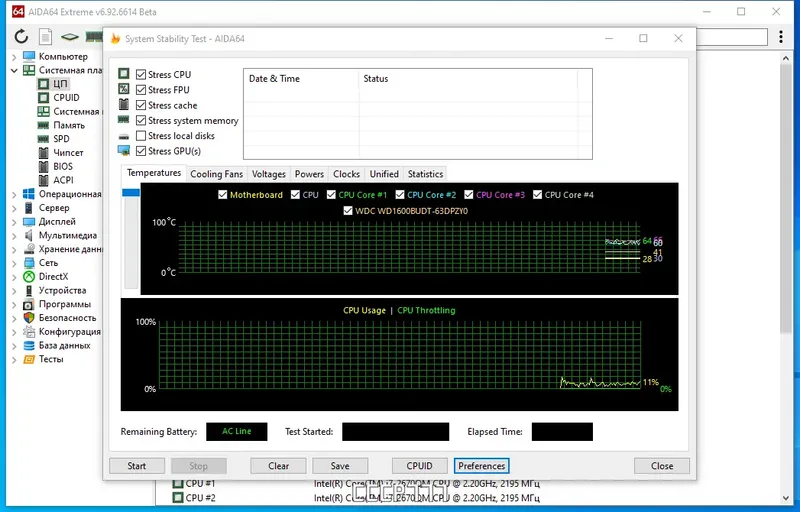Open the three-dot menu icon
This screenshot has height=512, width=800.
tap(781, 37)
